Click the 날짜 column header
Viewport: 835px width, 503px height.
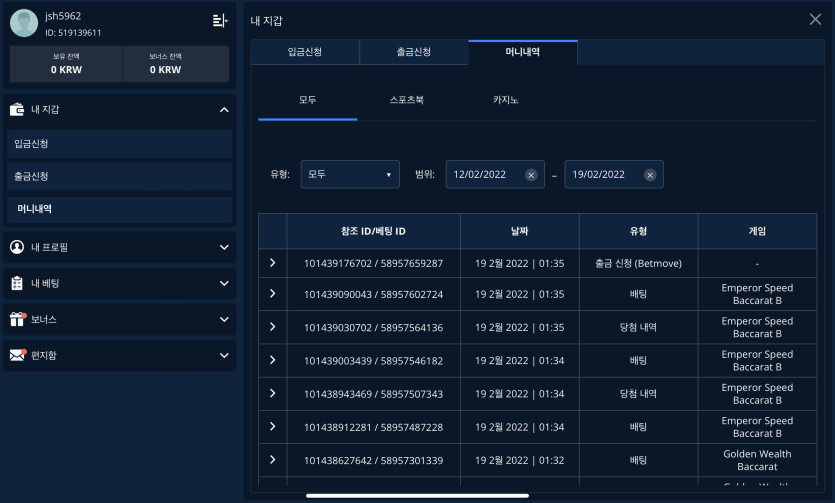(520, 231)
